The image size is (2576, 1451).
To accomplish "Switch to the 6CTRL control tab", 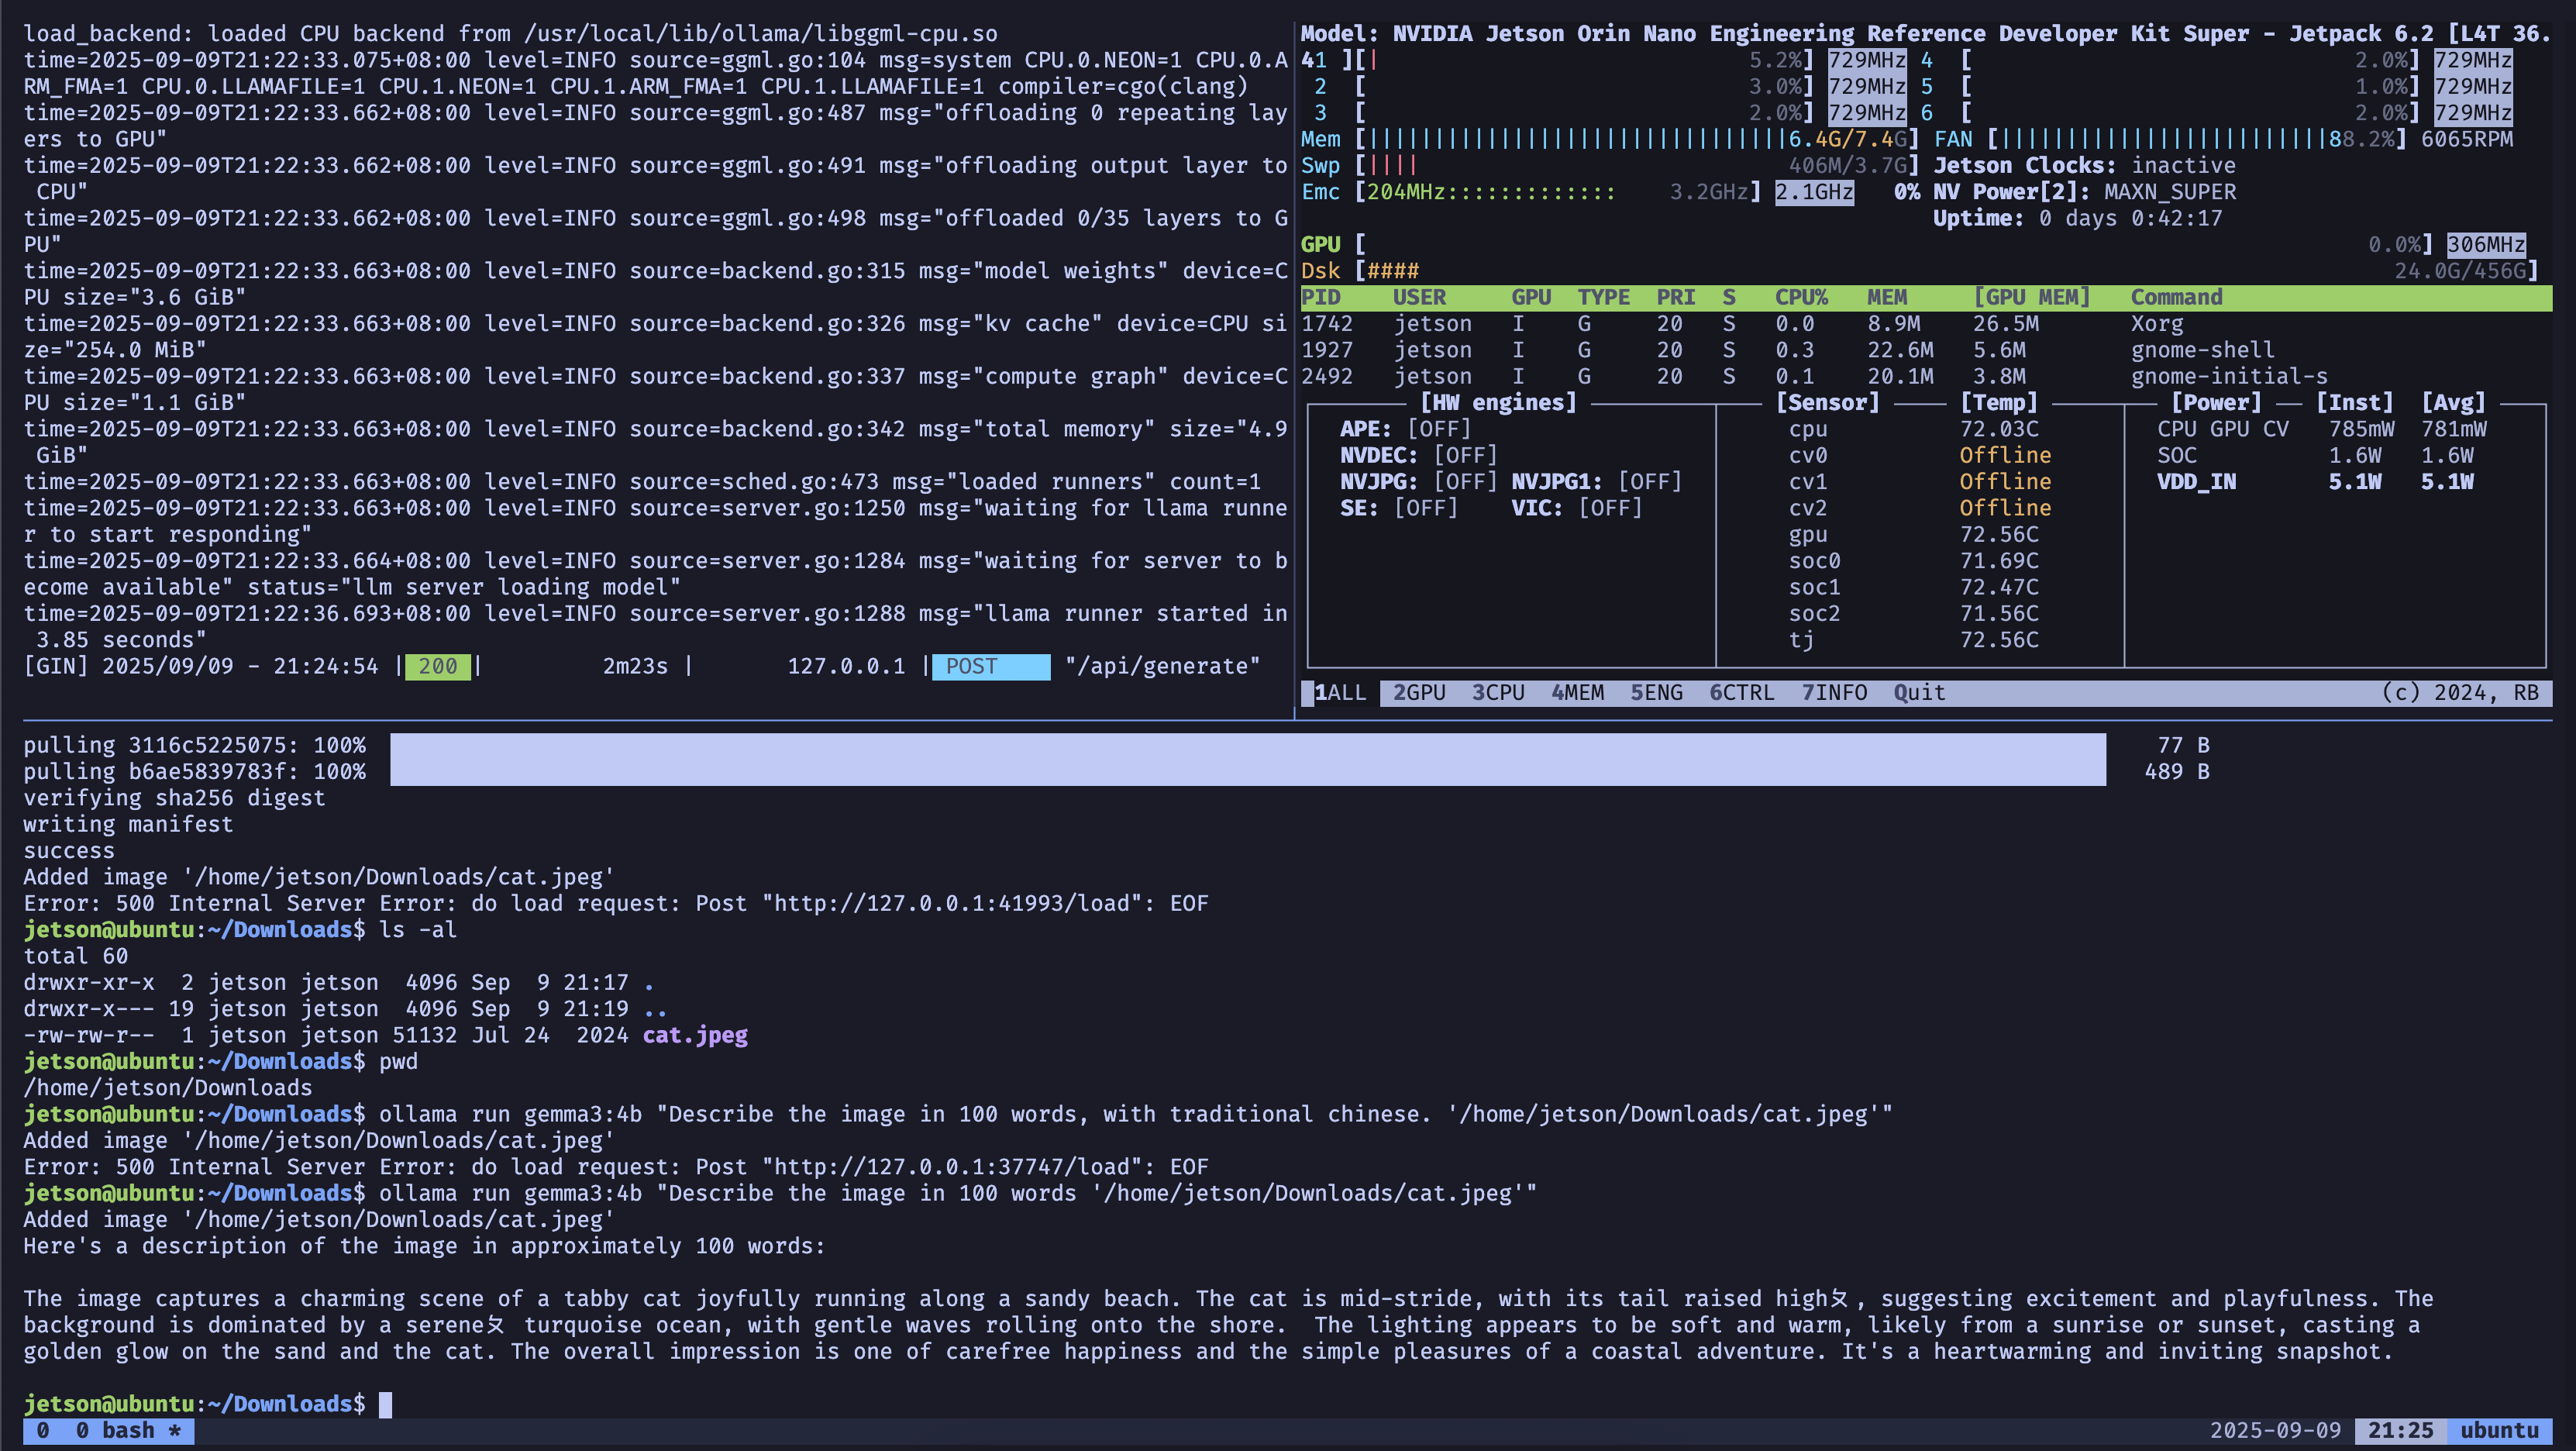I will (x=1741, y=693).
